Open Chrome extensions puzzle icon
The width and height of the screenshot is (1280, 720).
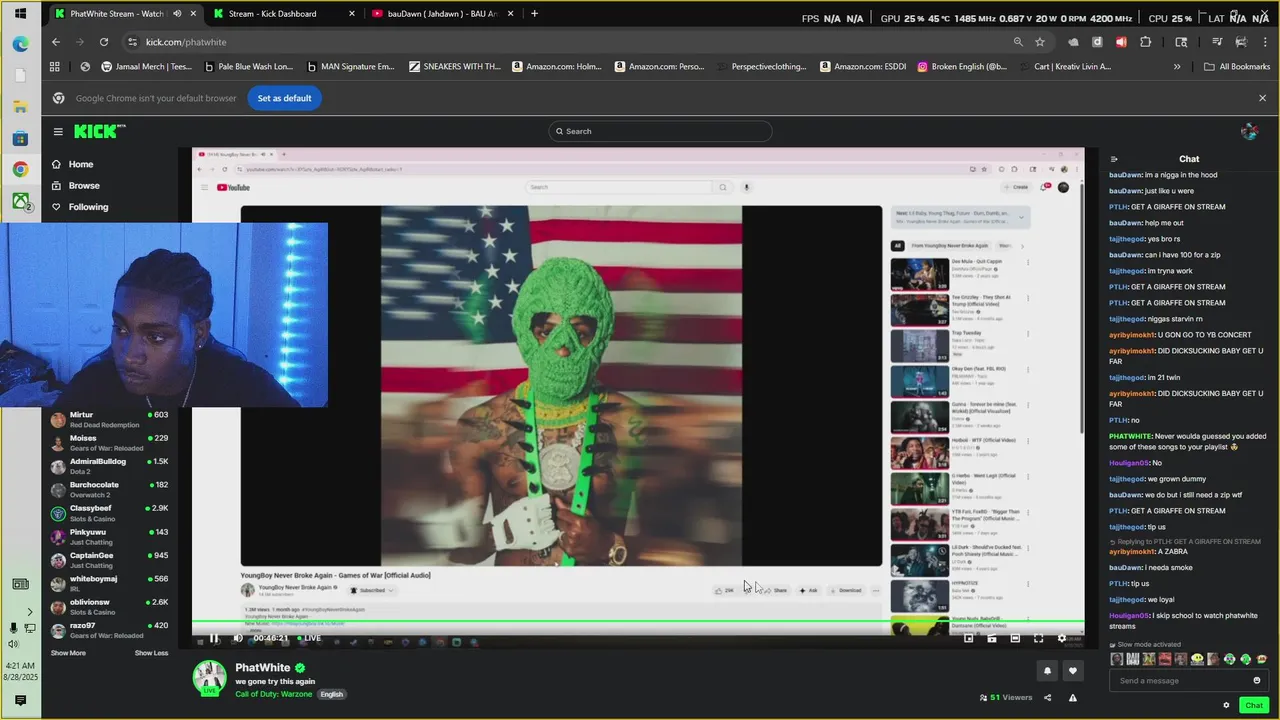pyautogui.click(x=1145, y=42)
